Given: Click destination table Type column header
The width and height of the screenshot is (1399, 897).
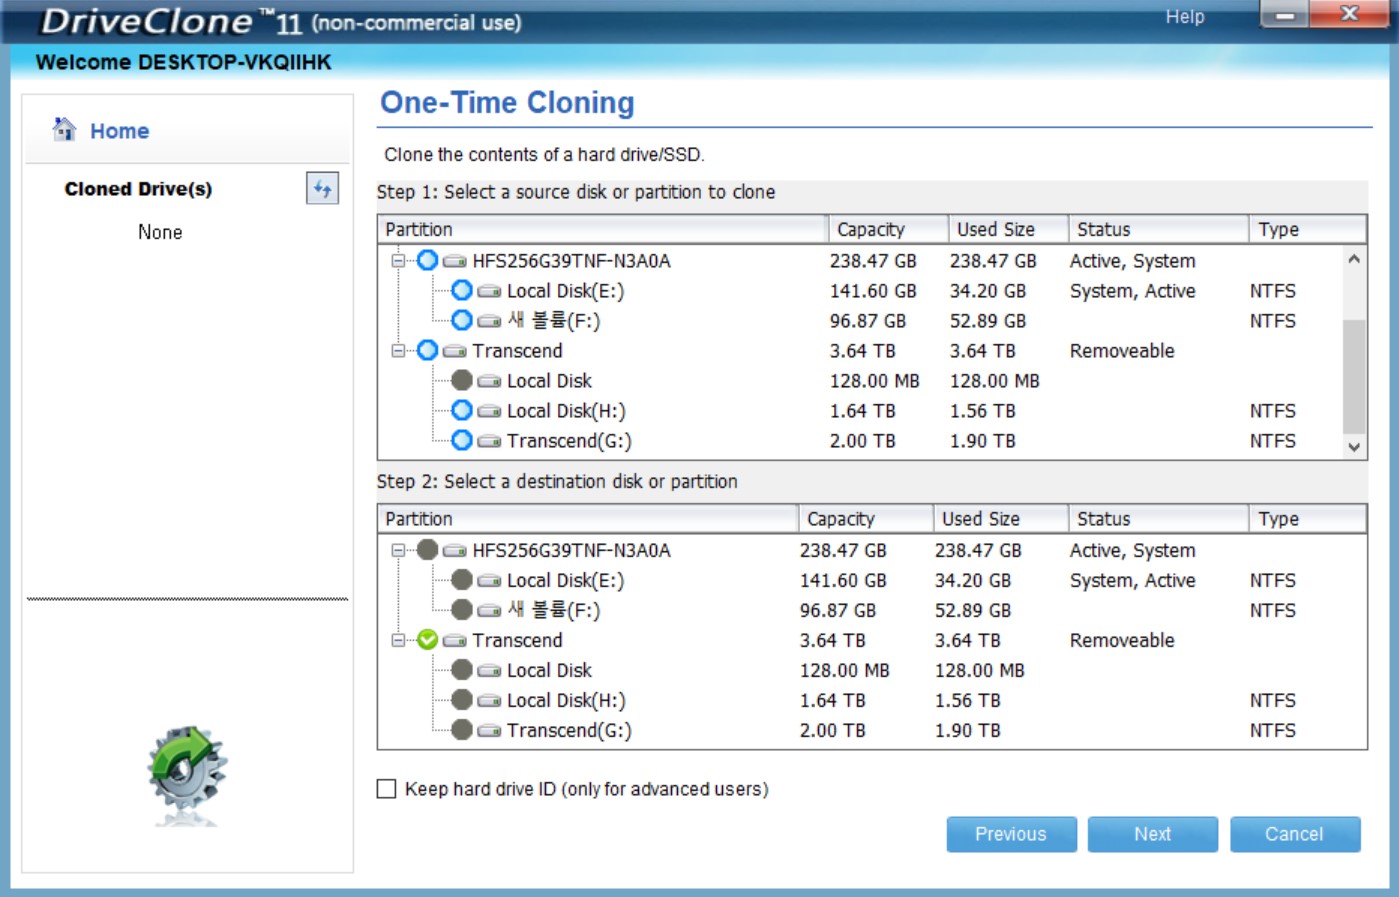Looking at the screenshot, I should click(x=1307, y=519).
